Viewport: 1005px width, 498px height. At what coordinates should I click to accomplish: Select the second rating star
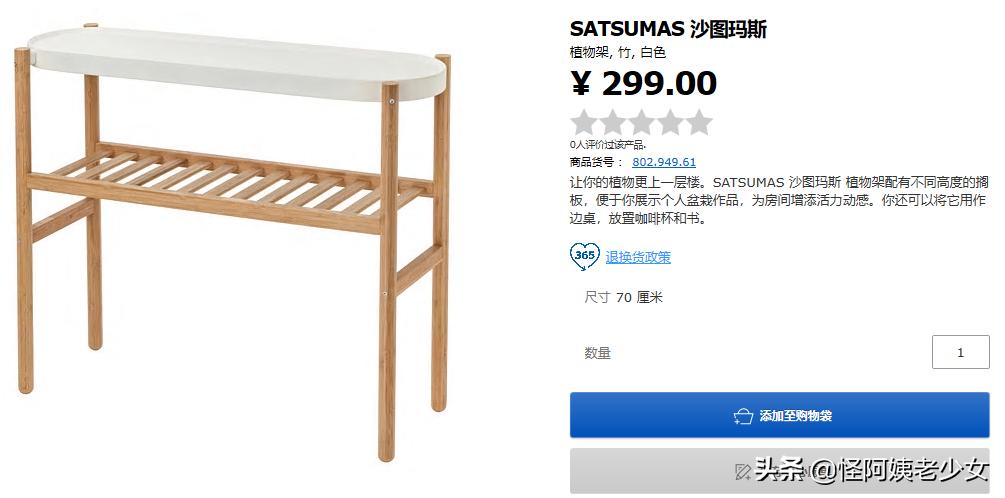pyautogui.click(x=612, y=122)
